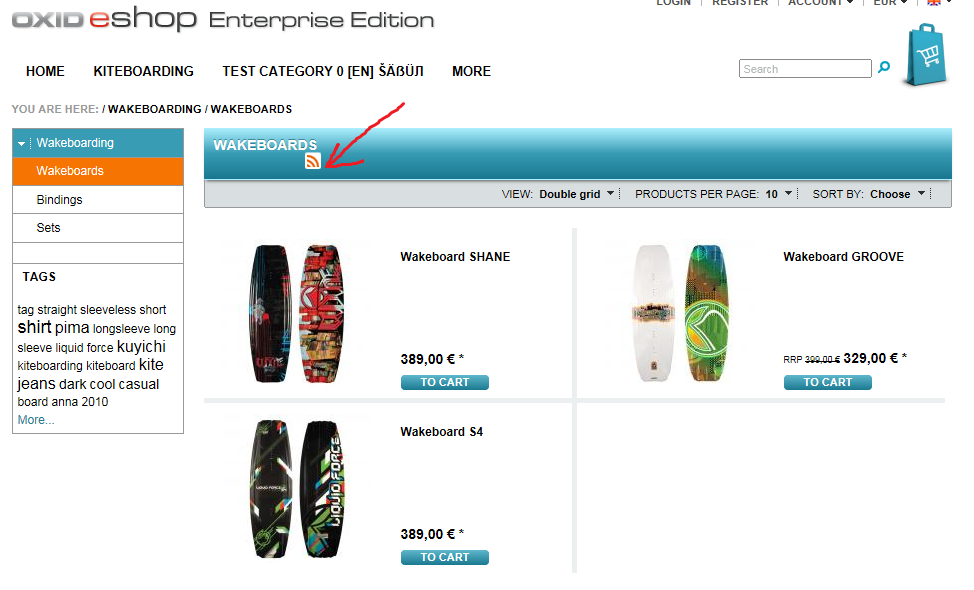
Task: Click the RSS feed icon under Wakeboards
Action: pyautogui.click(x=313, y=162)
